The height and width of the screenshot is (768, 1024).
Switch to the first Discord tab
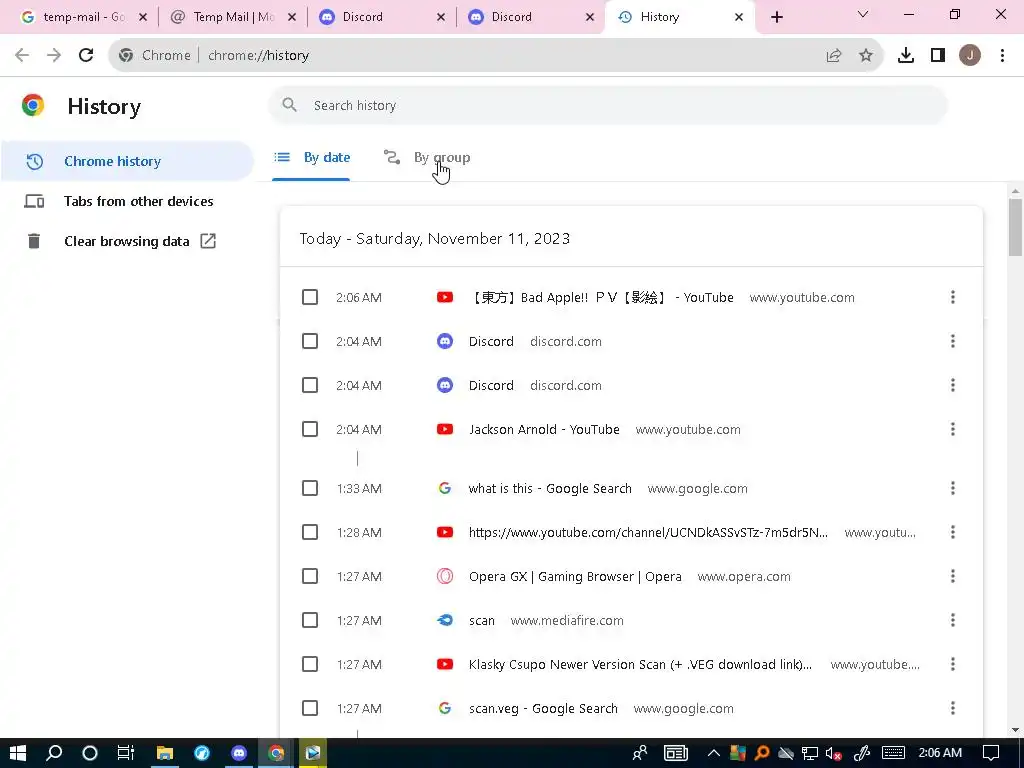382,17
